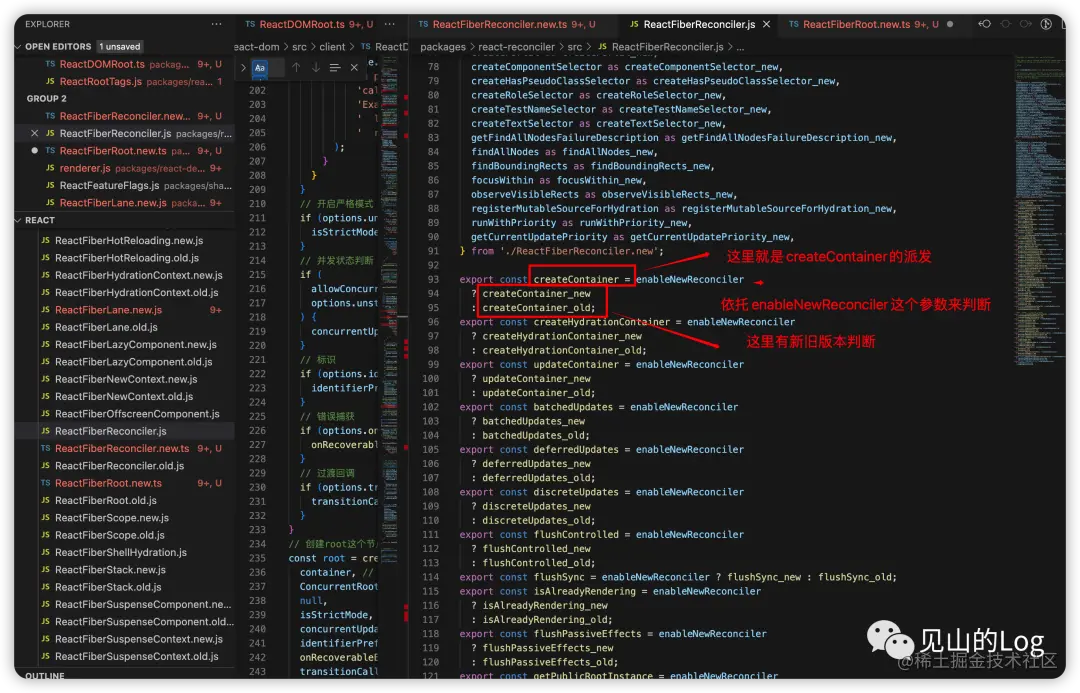Open more actions for the ReactDOMRoot.ts editor group
The image size is (1080, 693).
390,24
